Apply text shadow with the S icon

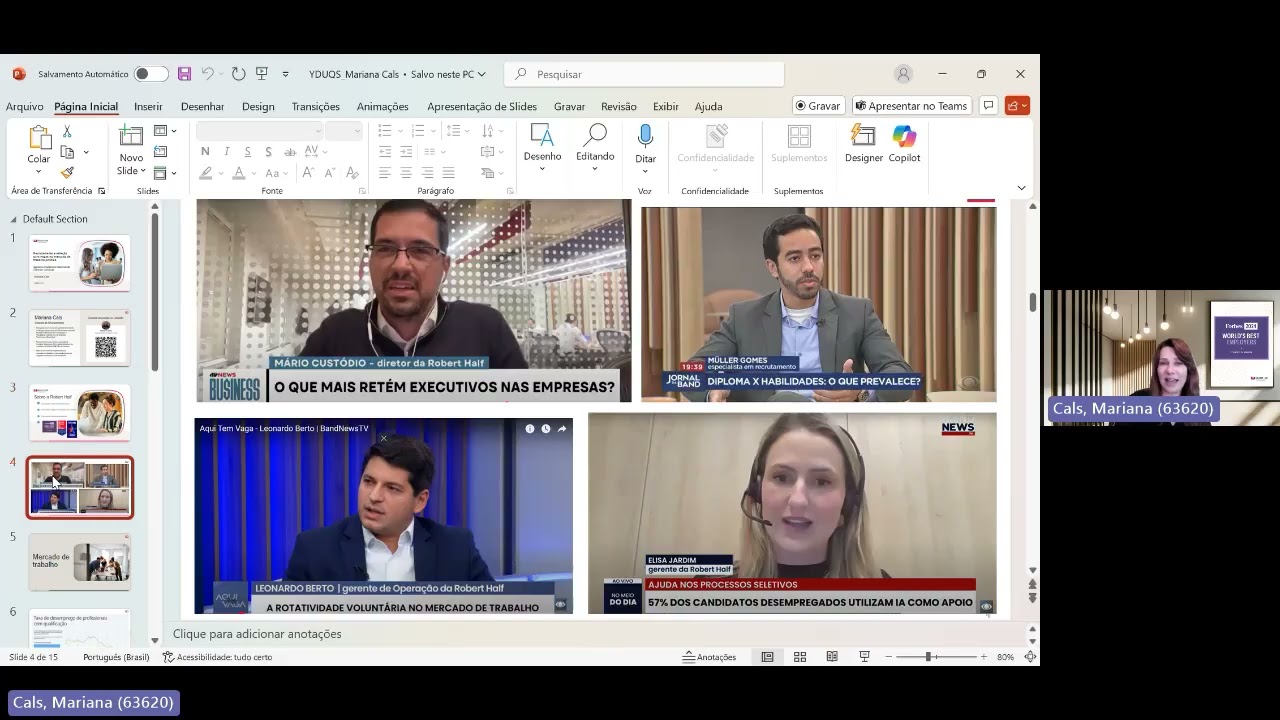(x=269, y=152)
